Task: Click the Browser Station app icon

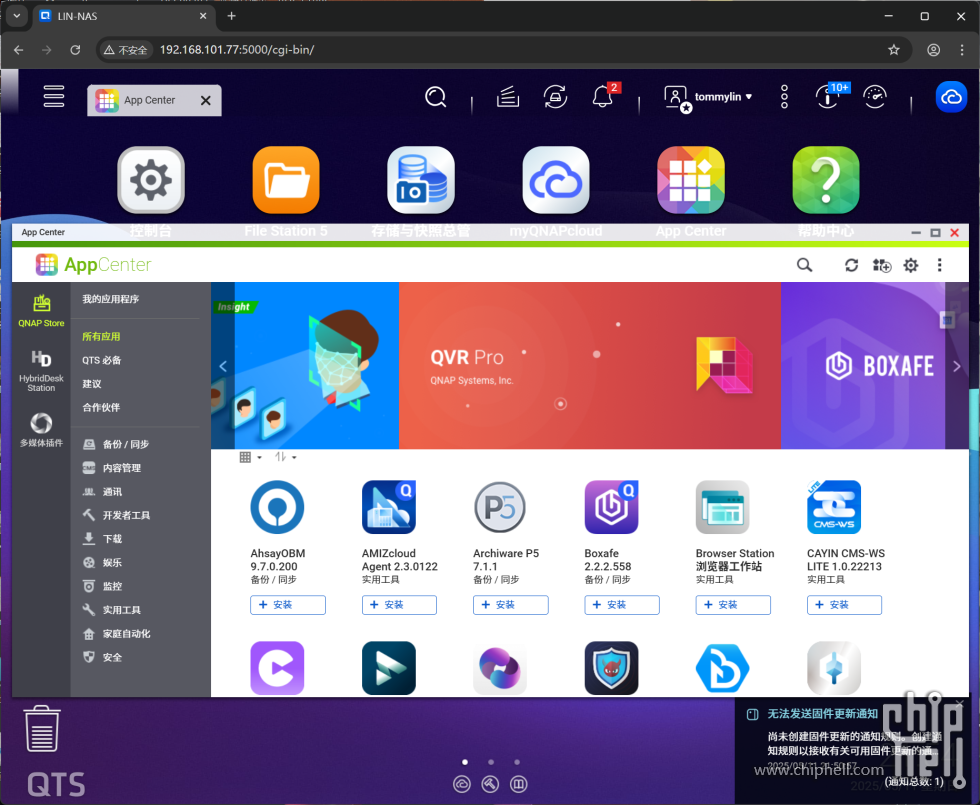Action: (722, 507)
